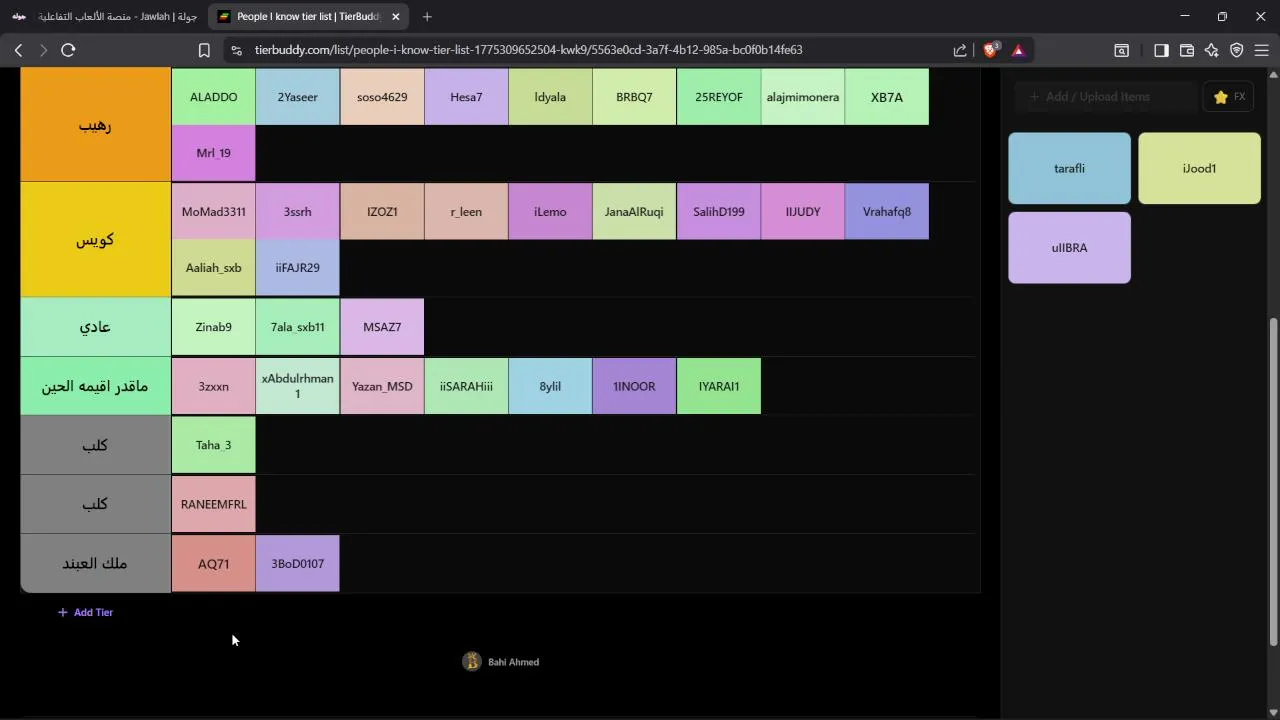Viewport: 1280px width, 720px height.
Task: Open a new tab with the plus button
Action: click(427, 16)
